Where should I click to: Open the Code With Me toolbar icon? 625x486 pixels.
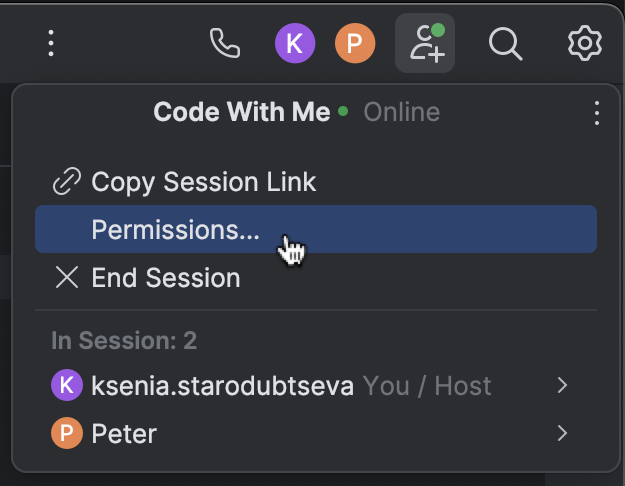tap(425, 43)
